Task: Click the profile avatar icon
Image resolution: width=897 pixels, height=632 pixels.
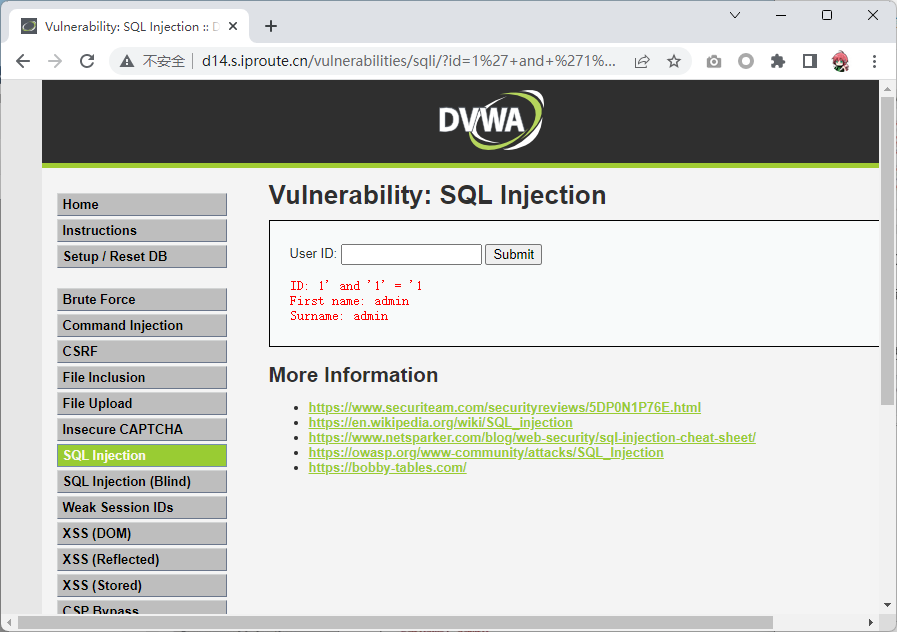Action: coord(841,61)
